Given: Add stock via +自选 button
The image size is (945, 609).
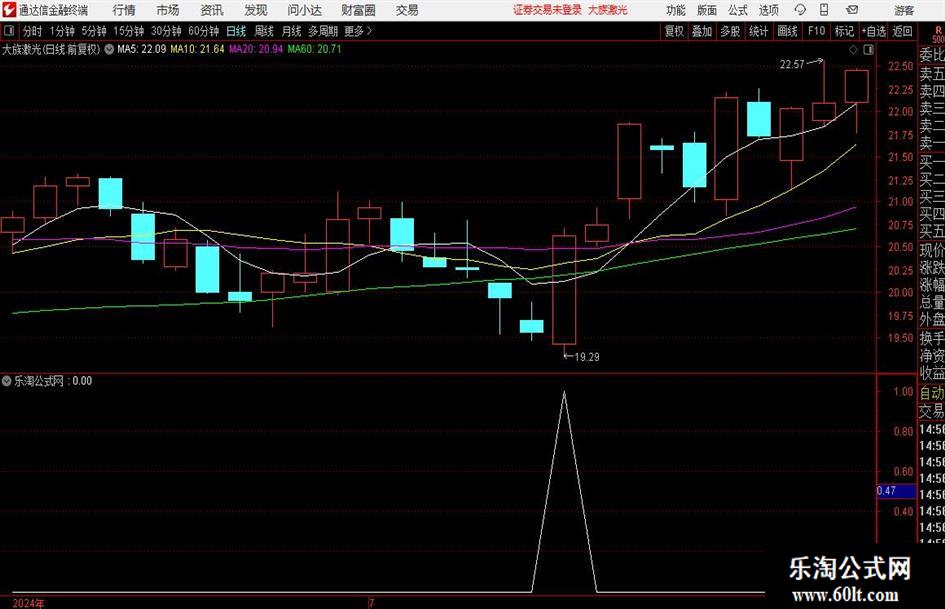Looking at the screenshot, I should point(874,31).
